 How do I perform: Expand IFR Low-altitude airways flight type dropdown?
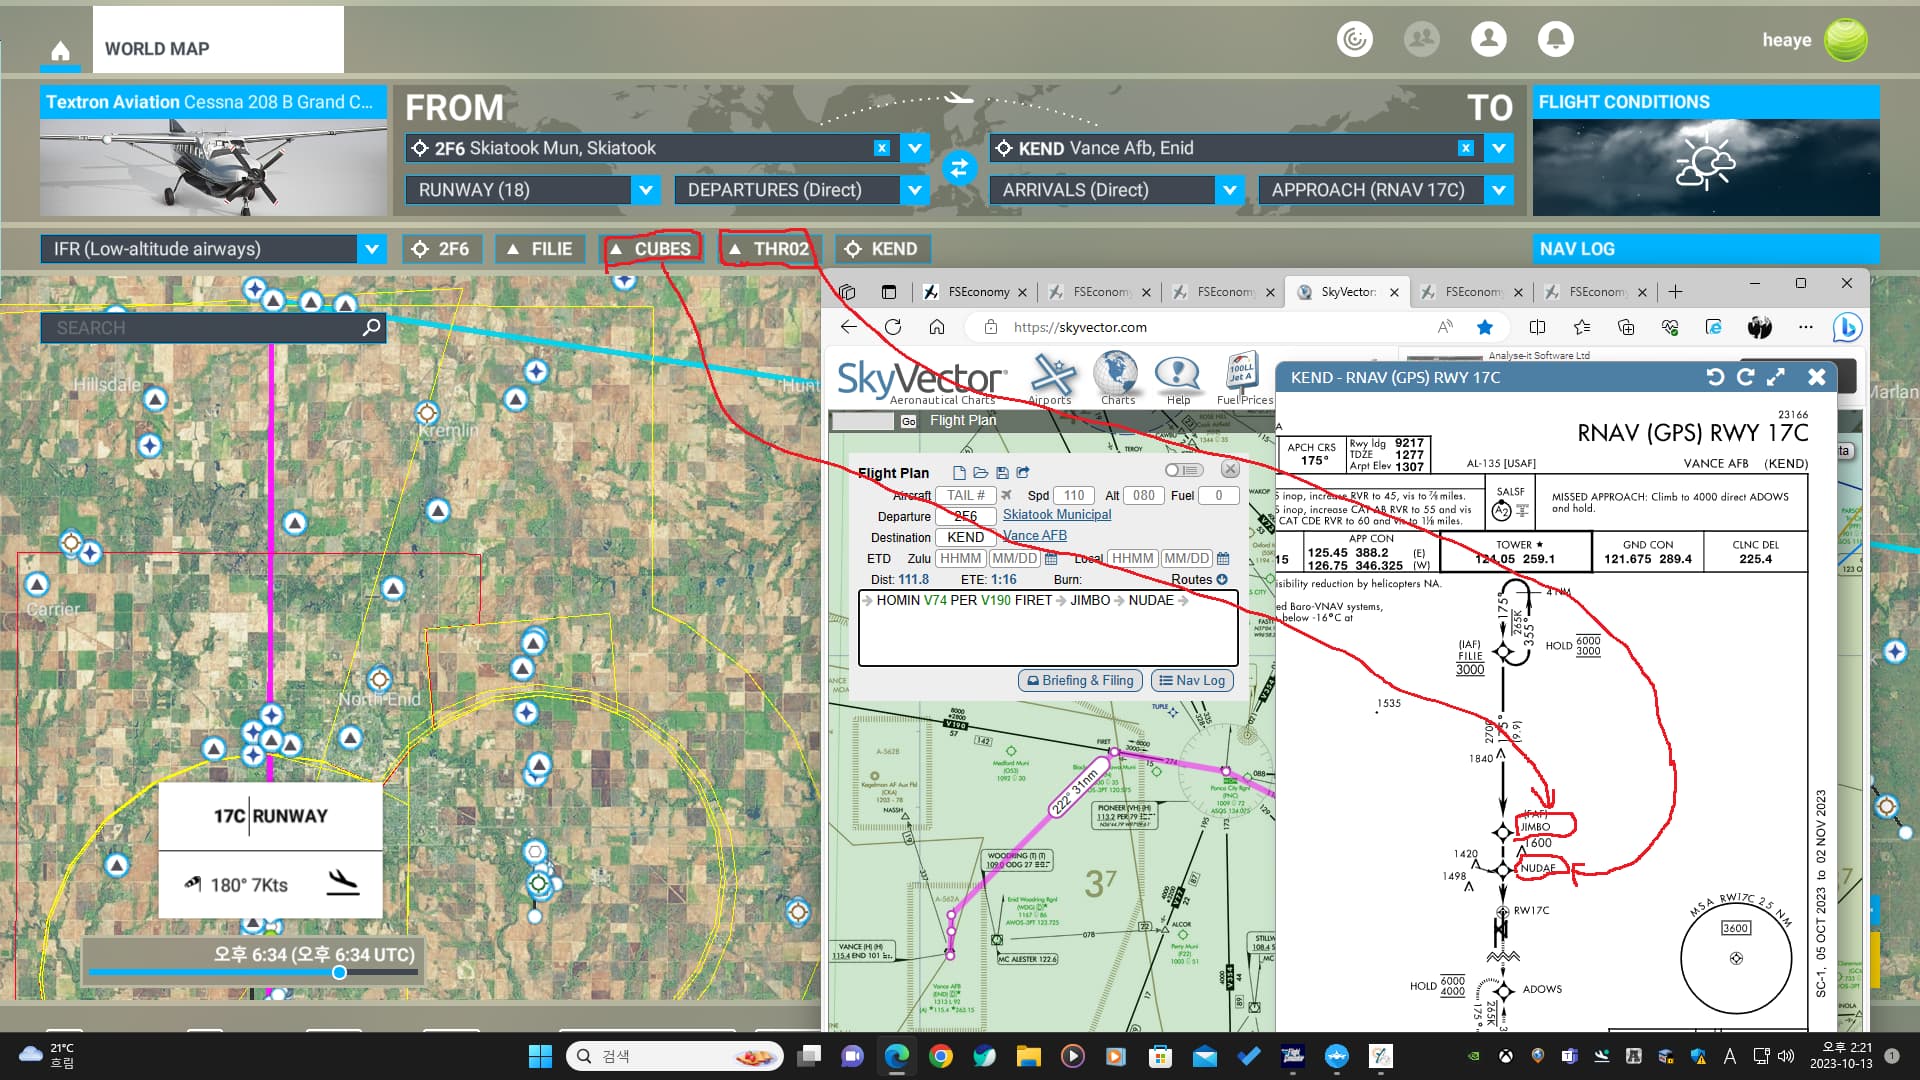371,249
